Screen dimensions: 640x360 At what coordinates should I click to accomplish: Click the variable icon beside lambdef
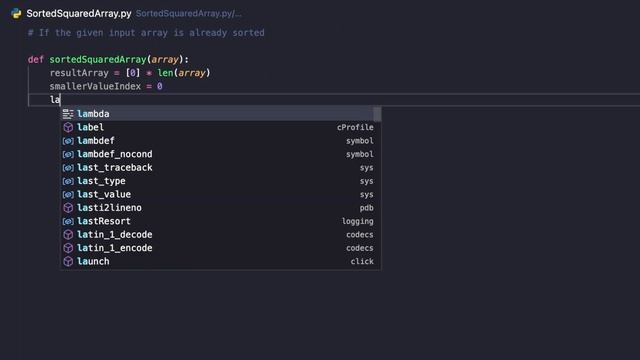click(x=68, y=141)
